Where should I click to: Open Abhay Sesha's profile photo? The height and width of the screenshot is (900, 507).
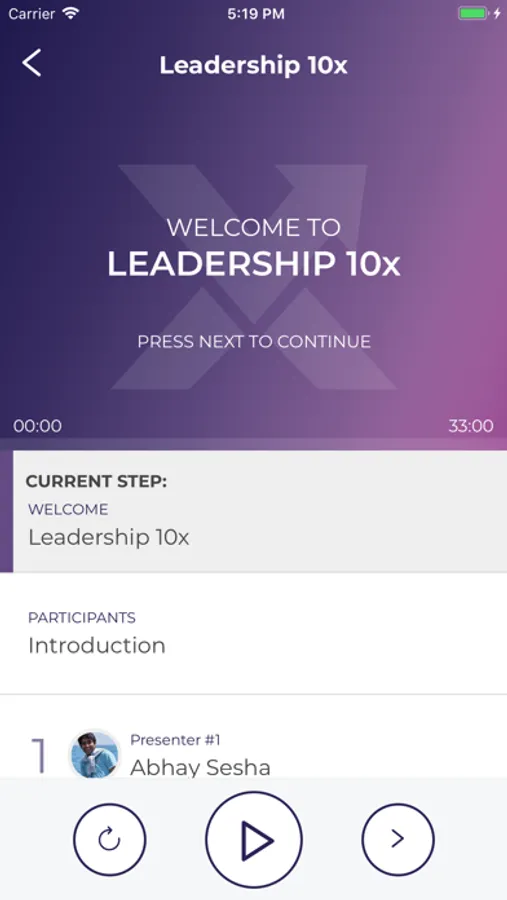pyautogui.click(x=95, y=754)
